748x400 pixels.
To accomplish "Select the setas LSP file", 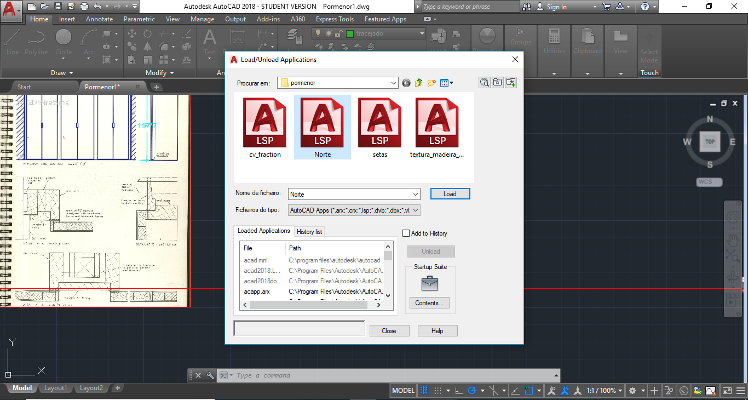I will (380, 128).
